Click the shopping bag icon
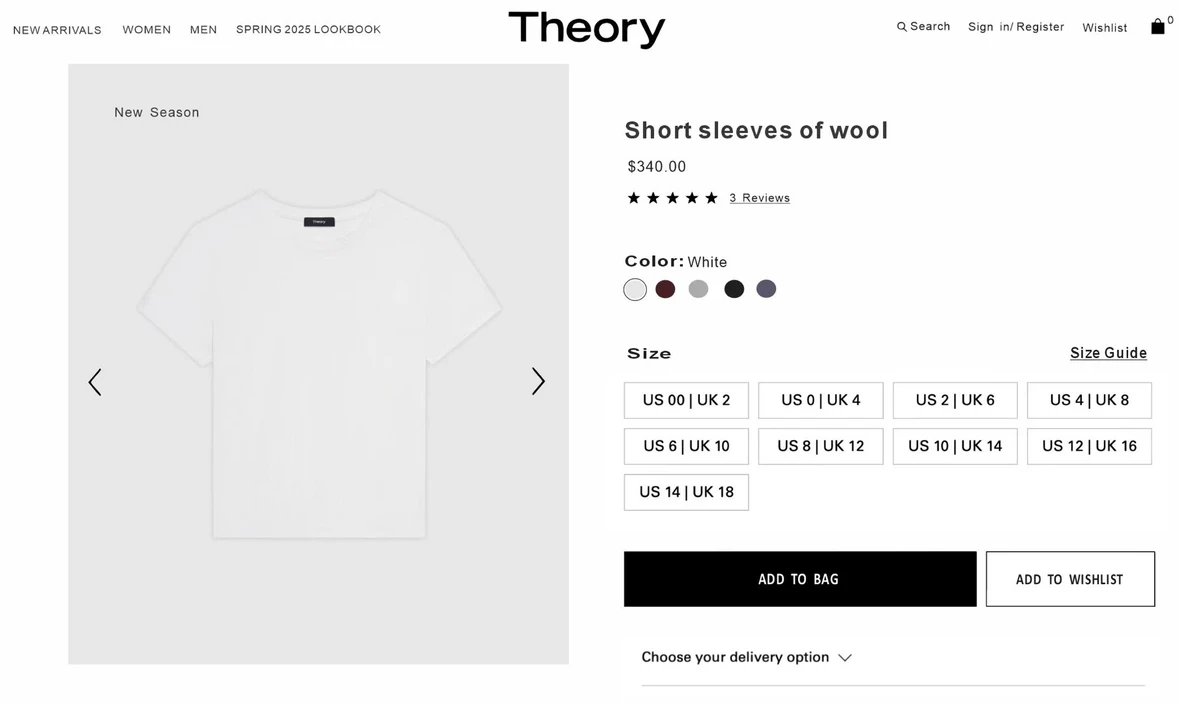 1158,27
